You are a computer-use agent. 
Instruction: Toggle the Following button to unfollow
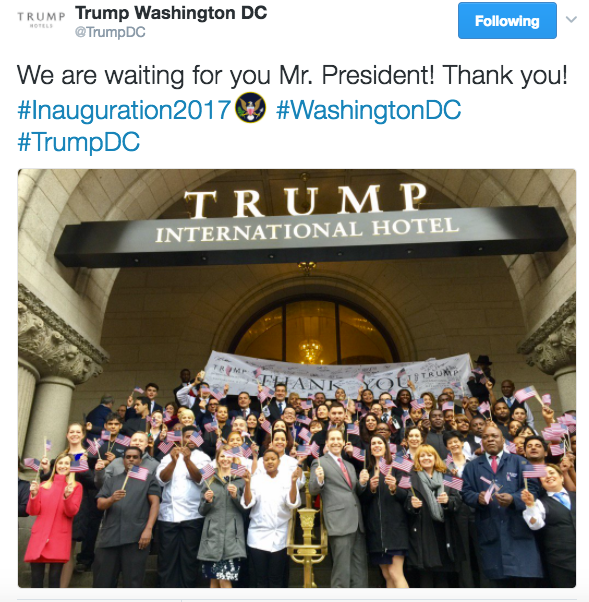507,21
